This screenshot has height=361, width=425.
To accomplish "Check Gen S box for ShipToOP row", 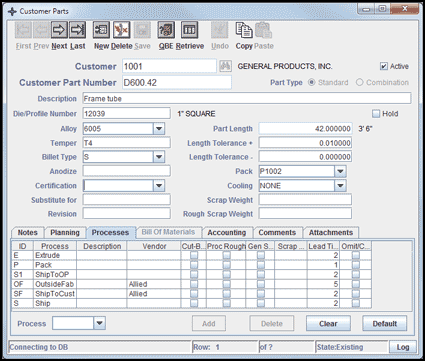I will point(261,275).
